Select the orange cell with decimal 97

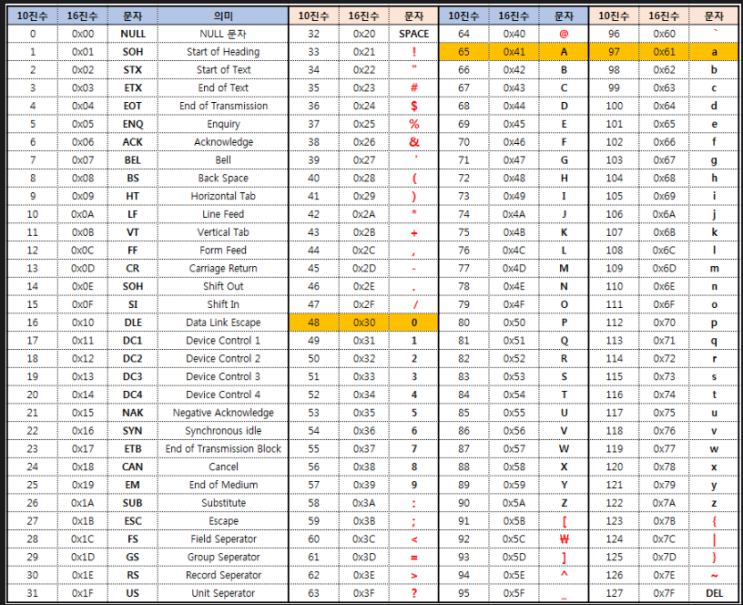(614, 52)
